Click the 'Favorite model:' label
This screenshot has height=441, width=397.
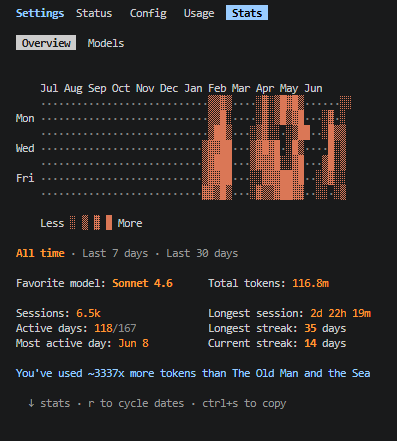(61, 283)
